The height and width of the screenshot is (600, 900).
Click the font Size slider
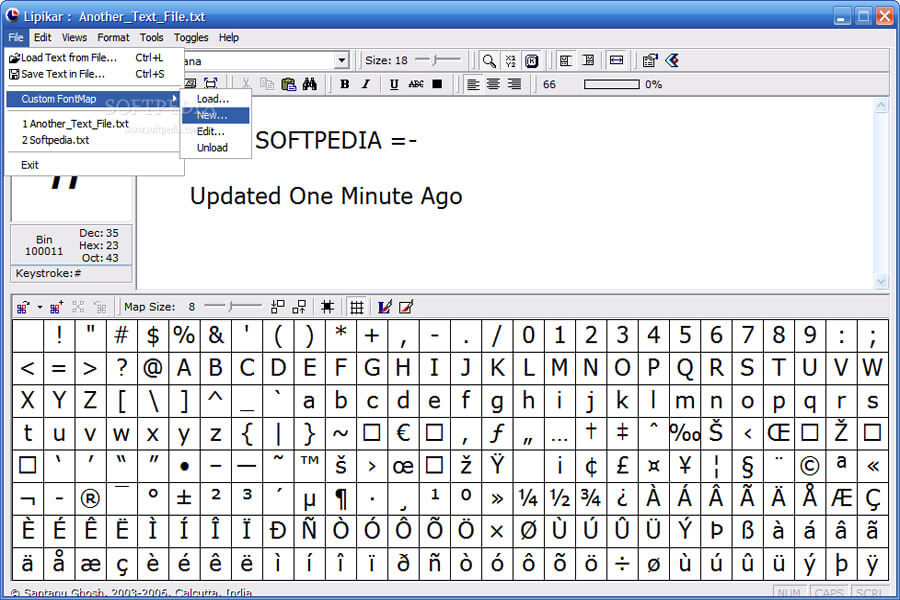click(437, 60)
